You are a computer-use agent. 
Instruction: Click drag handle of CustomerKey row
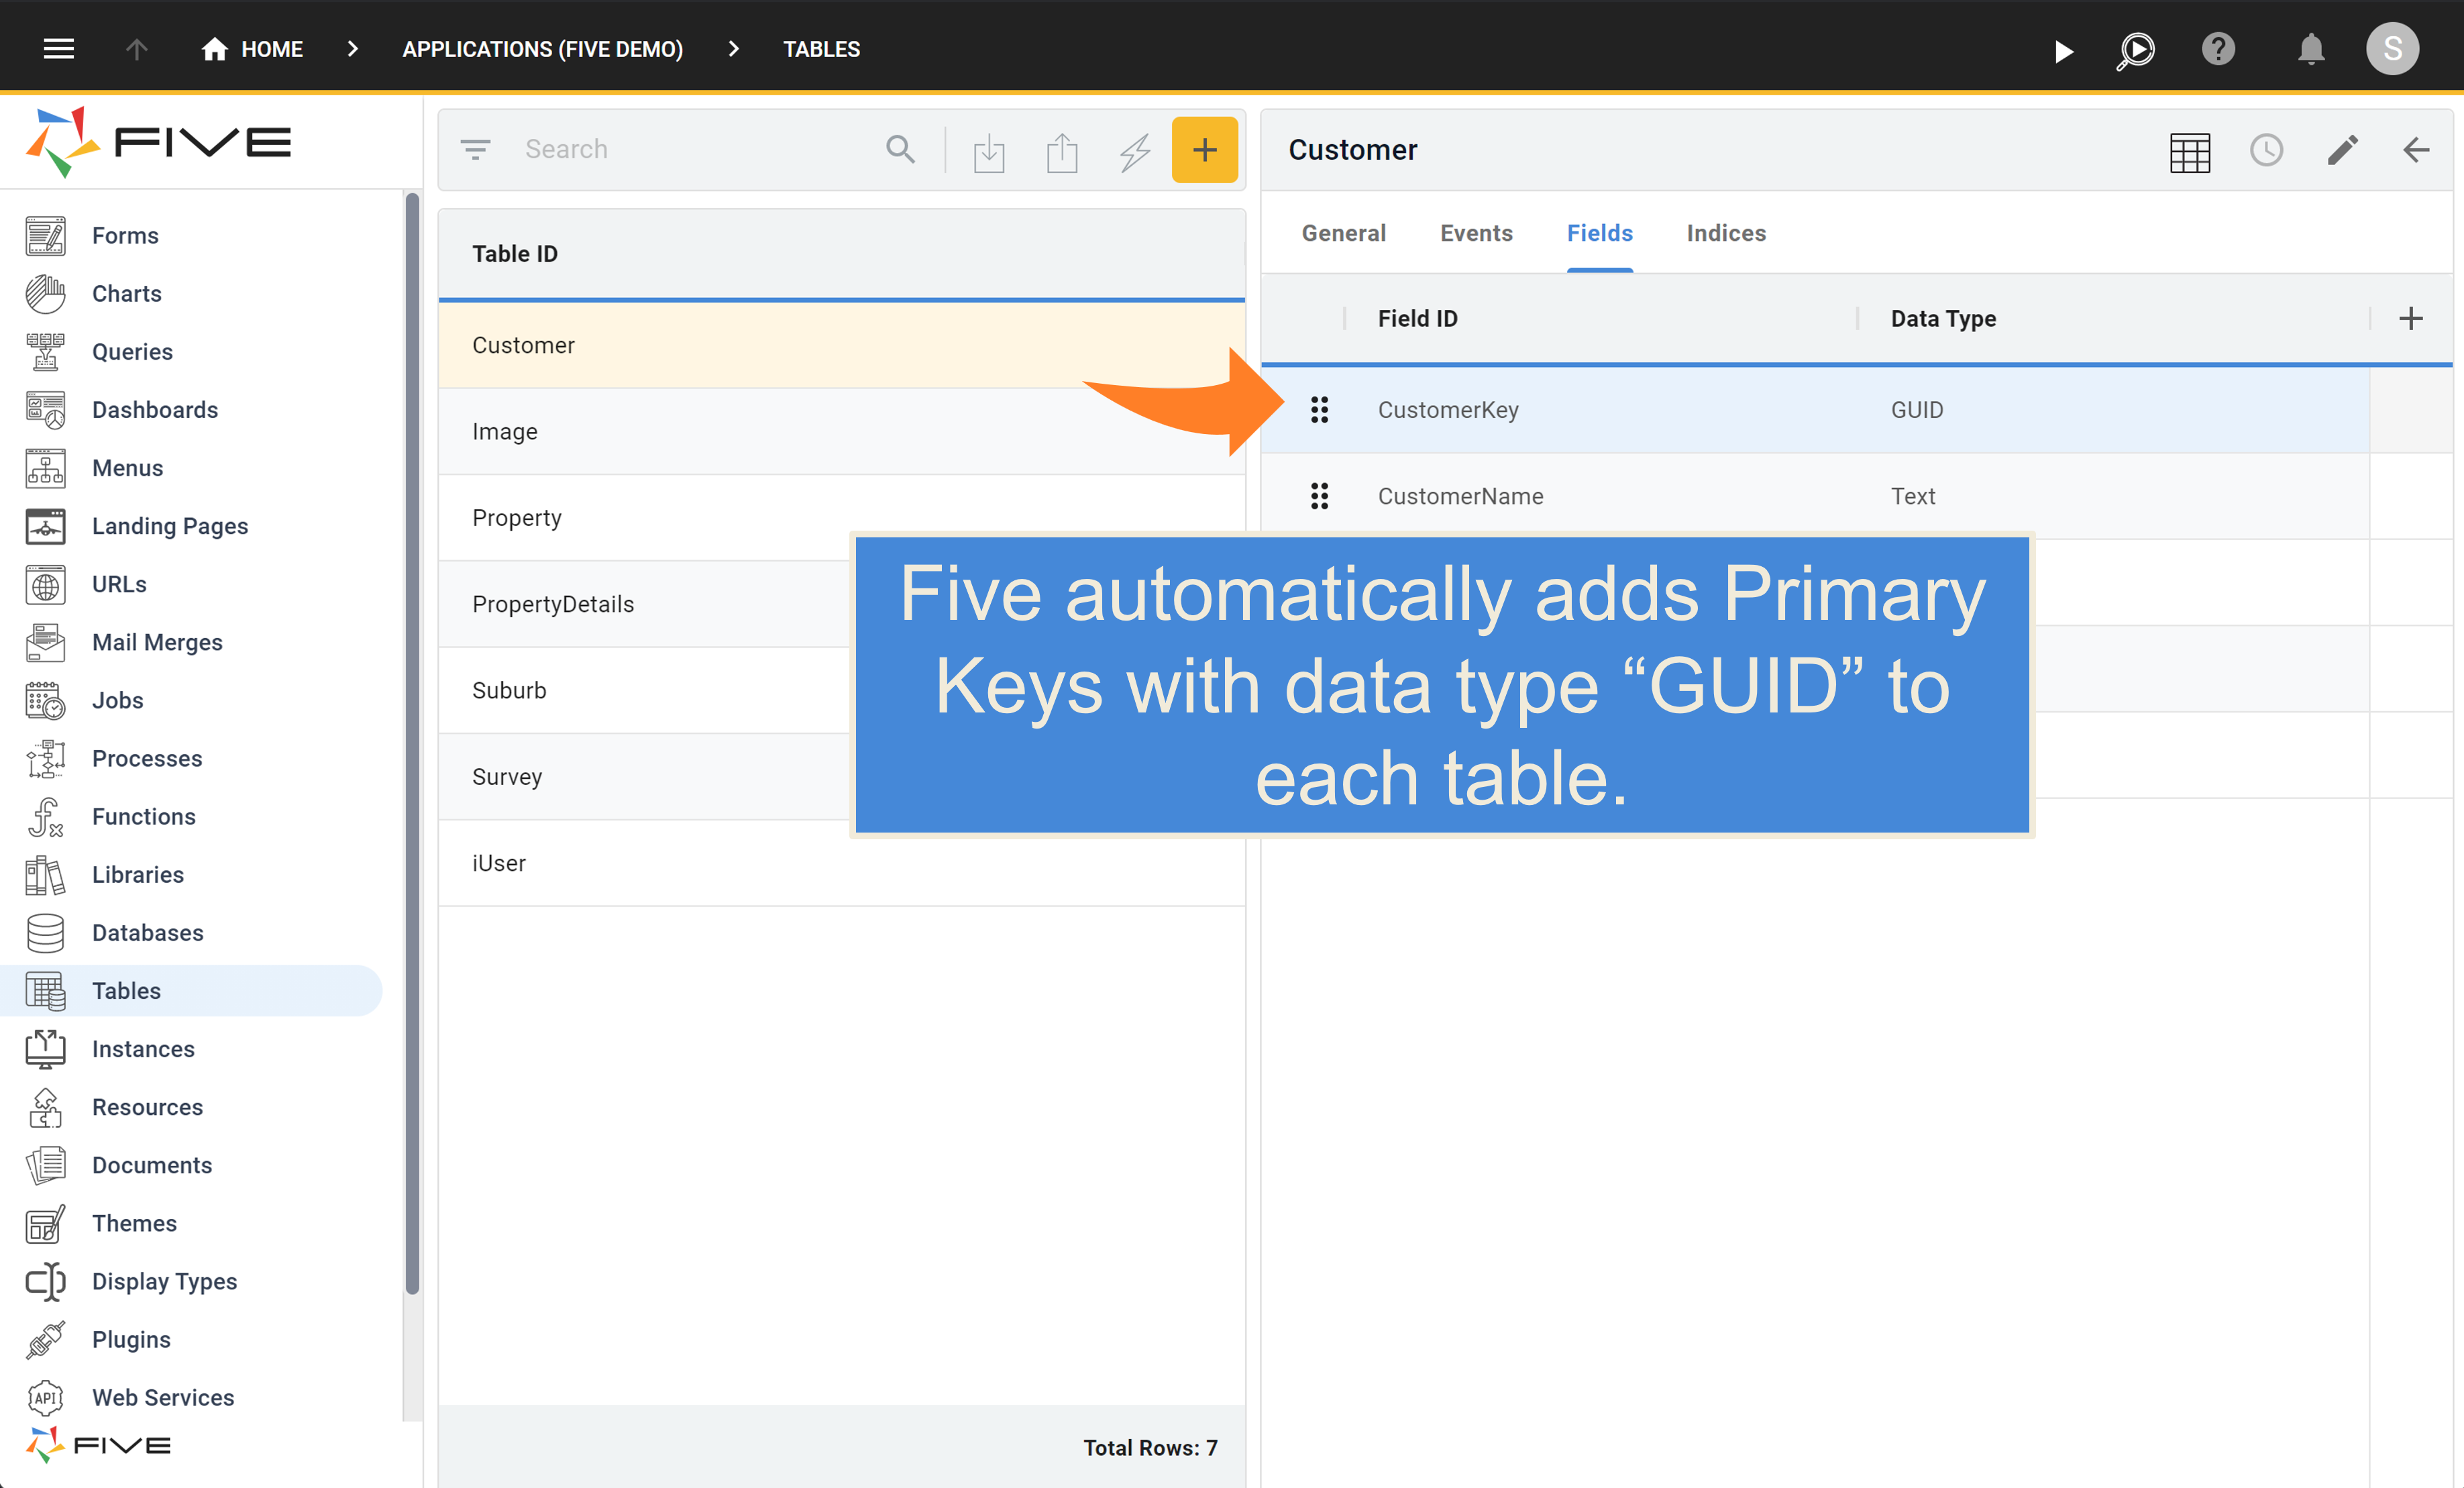tap(1319, 409)
